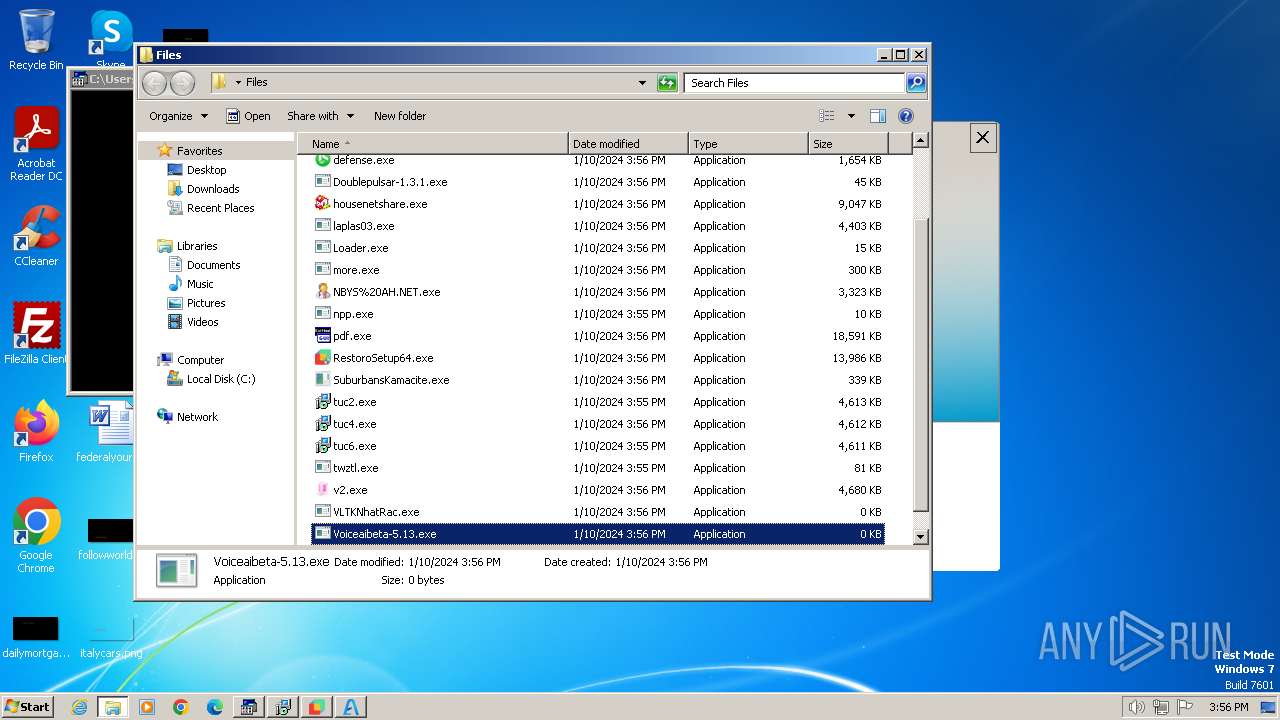Sort by Date modified column header
The width and height of the screenshot is (1280, 720).
coord(628,144)
